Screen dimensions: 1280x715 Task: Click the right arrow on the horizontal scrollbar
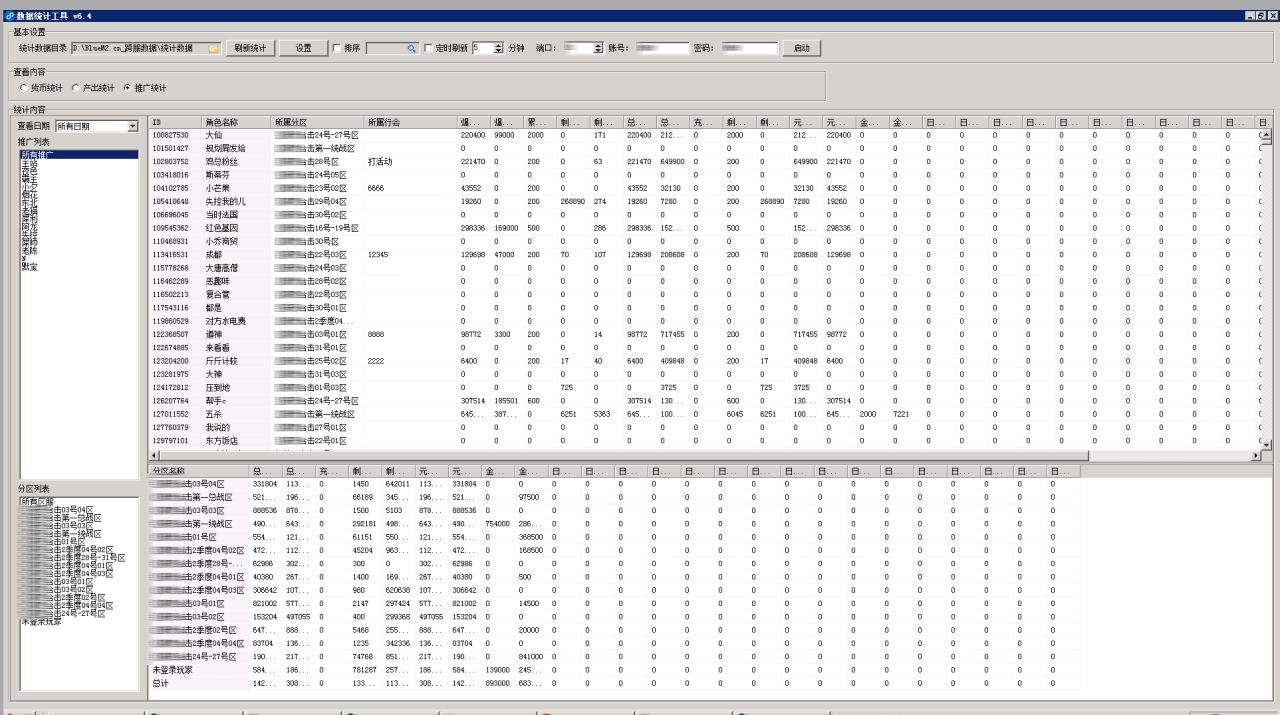click(x=1256, y=456)
